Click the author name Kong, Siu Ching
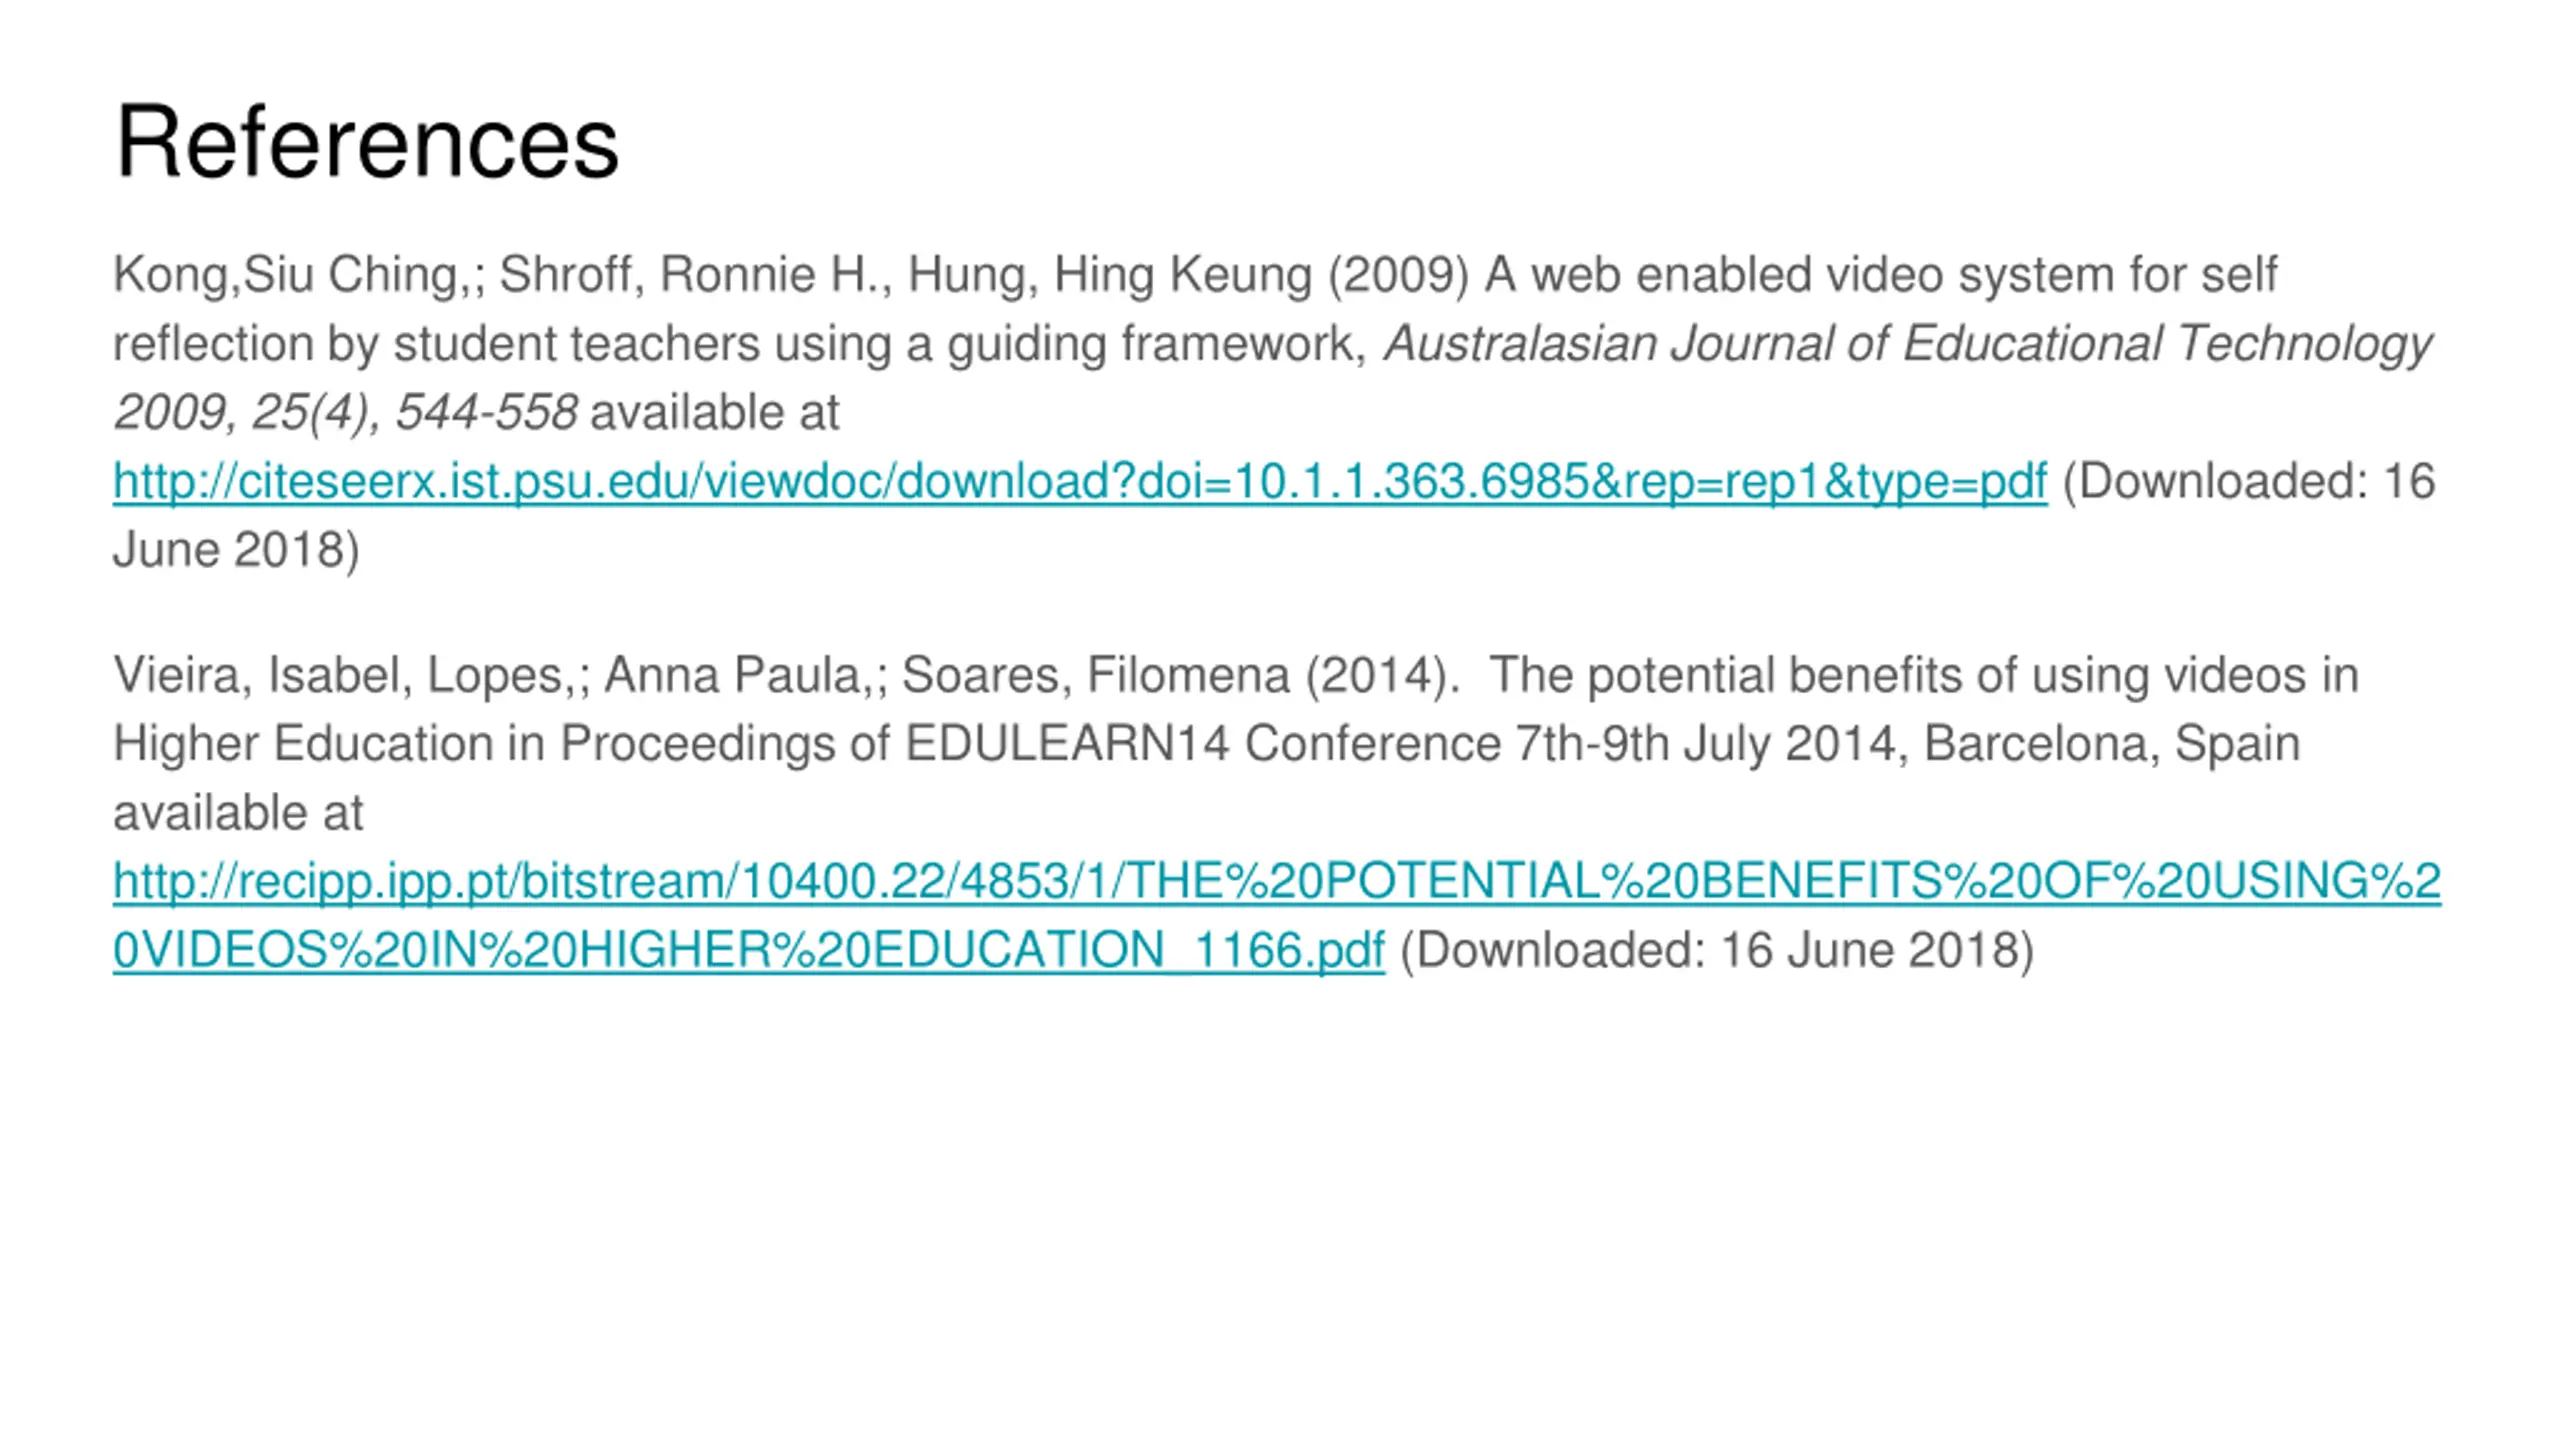 point(286,274)
